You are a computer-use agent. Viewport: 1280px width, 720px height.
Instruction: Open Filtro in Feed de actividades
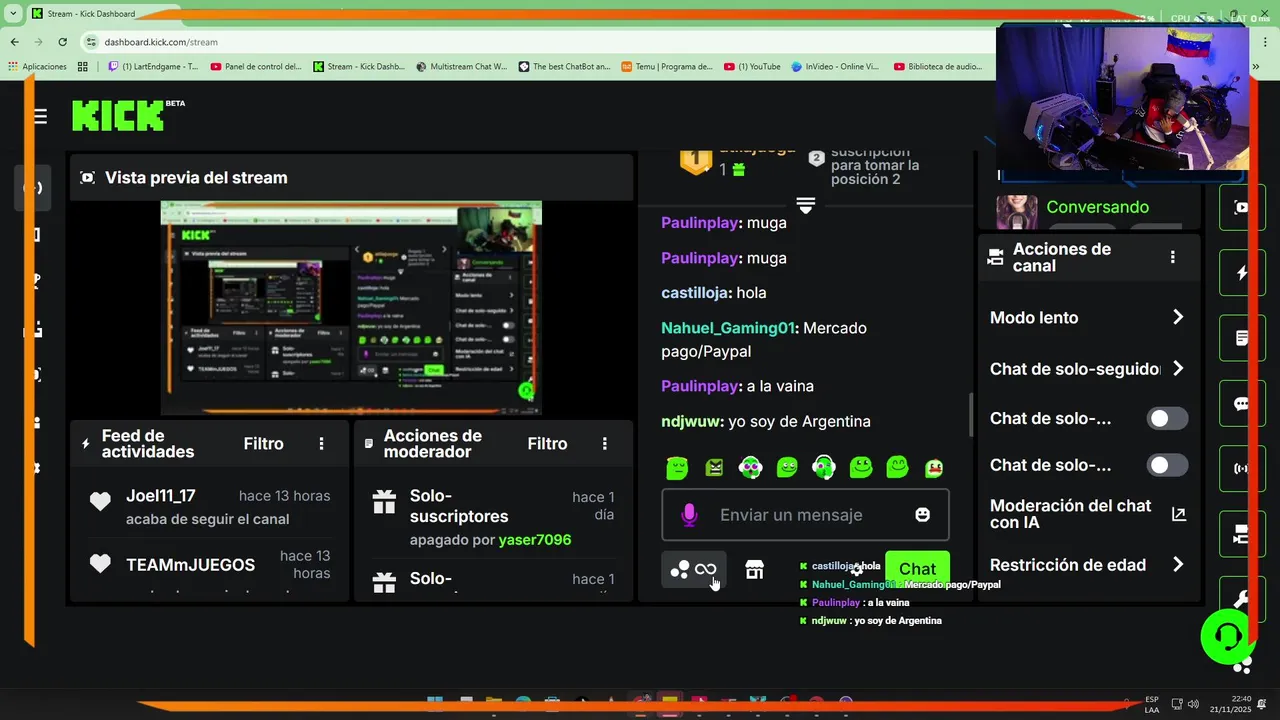coord(264,444)
